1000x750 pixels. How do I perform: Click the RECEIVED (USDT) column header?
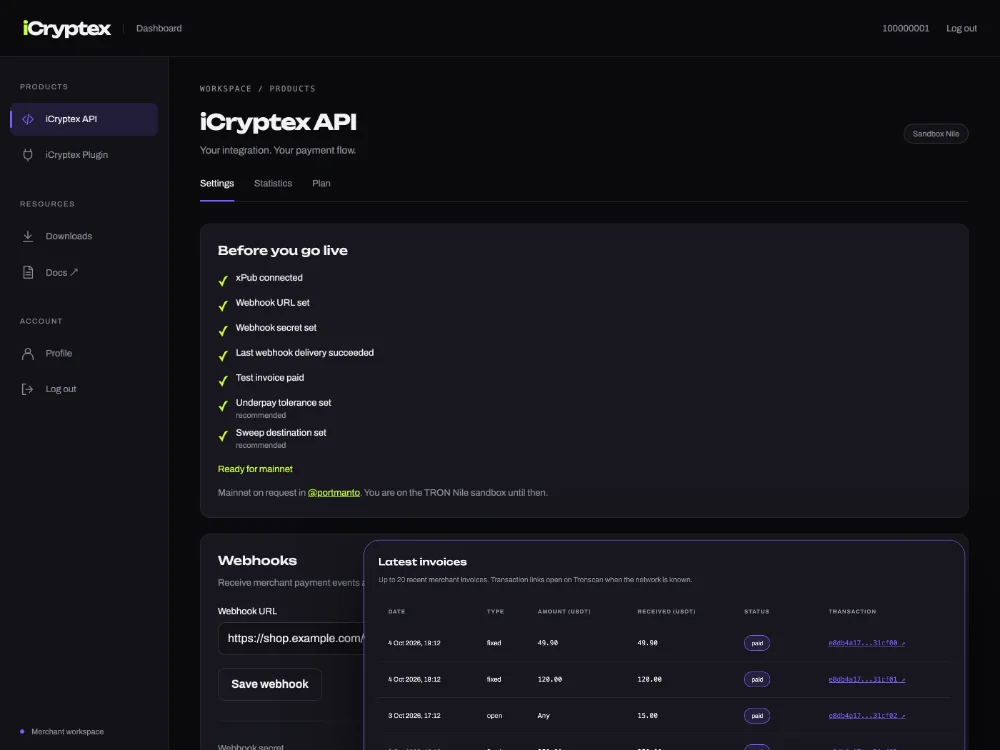[666, 612]
